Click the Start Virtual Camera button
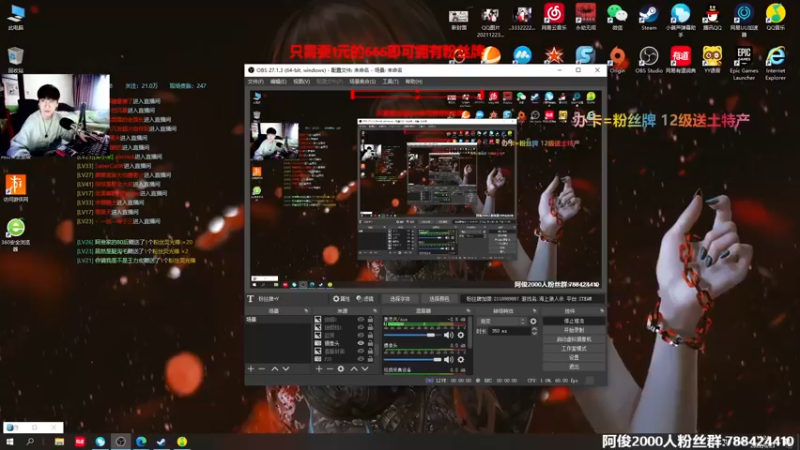This screenshot has height=450, width=800. pos(574,339)
